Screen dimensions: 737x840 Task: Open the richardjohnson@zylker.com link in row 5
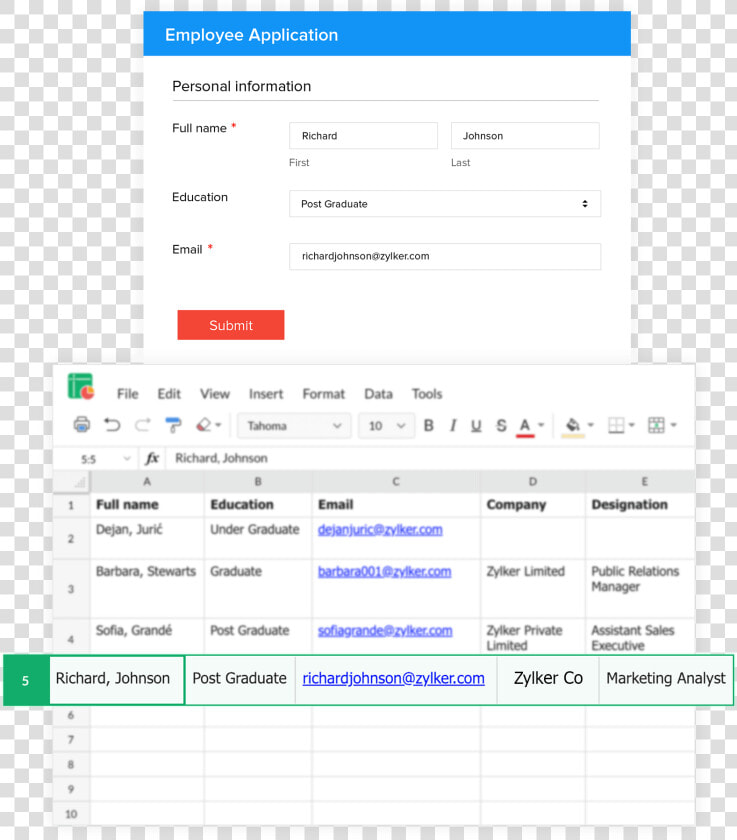point(394,678)
